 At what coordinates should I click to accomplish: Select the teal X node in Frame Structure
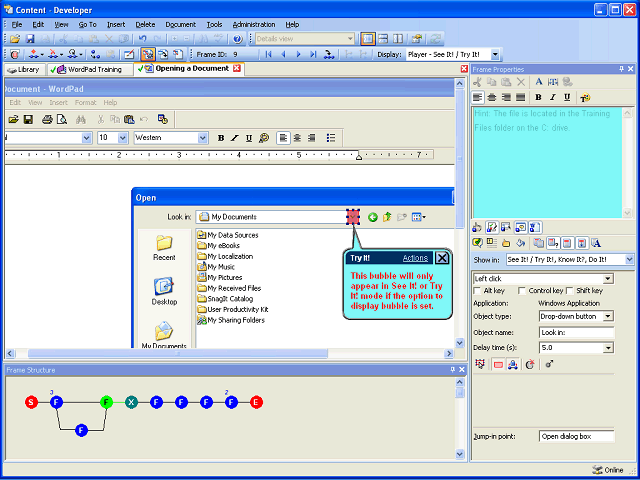pyautogui.click(x=131, y=402)
